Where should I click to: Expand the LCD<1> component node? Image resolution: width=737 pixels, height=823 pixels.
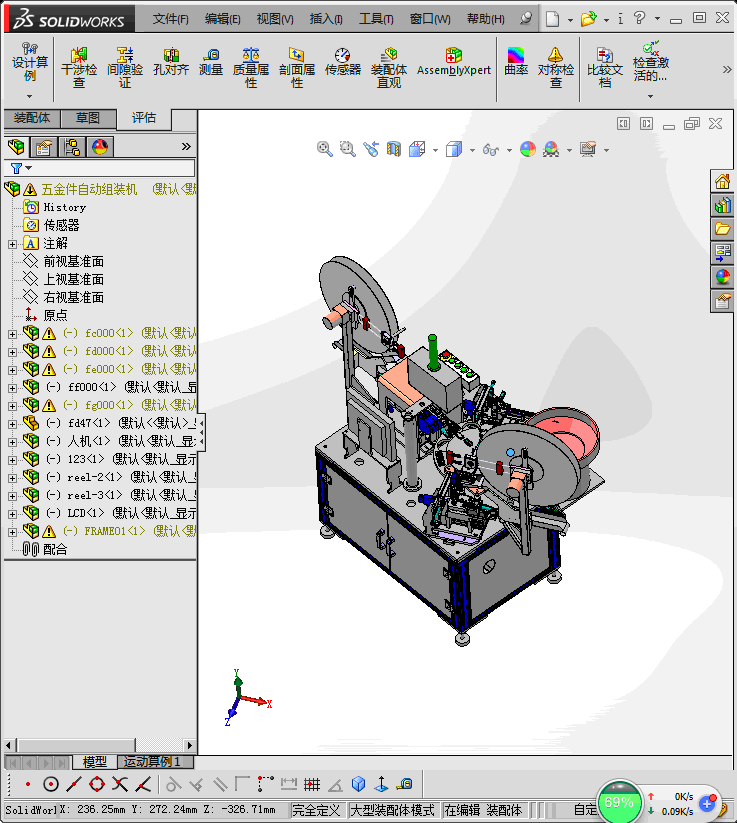coord(12,514)
